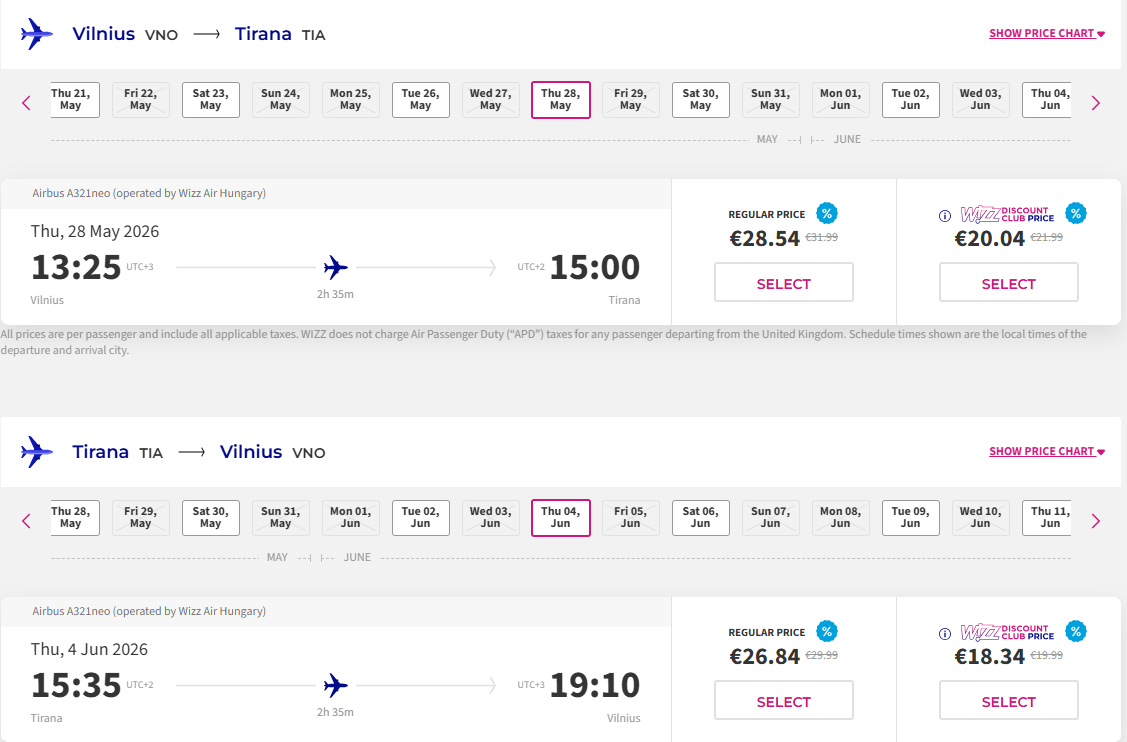Expand the outbound Show Price Chart
The height and width of the screenshot is (742, 1127).
click(1046, 33)
